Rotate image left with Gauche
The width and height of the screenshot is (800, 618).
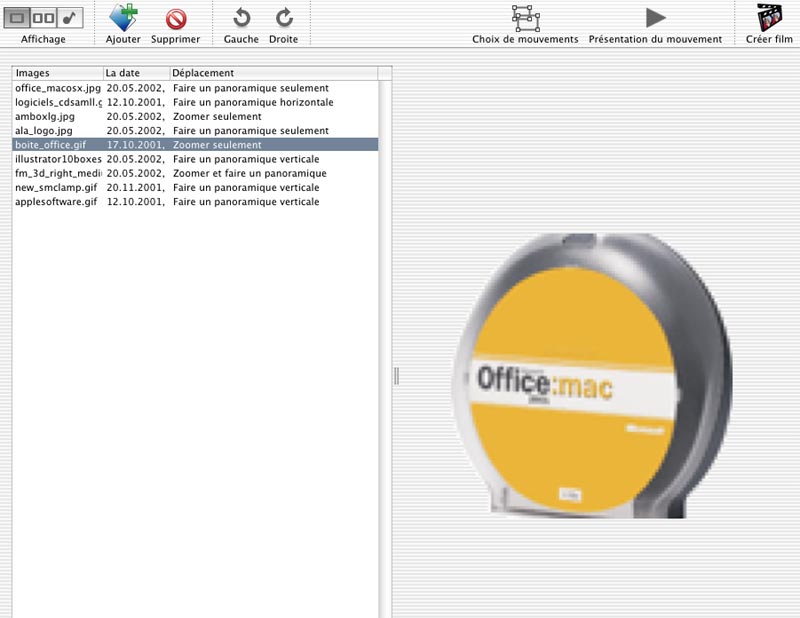pos(241,18)
